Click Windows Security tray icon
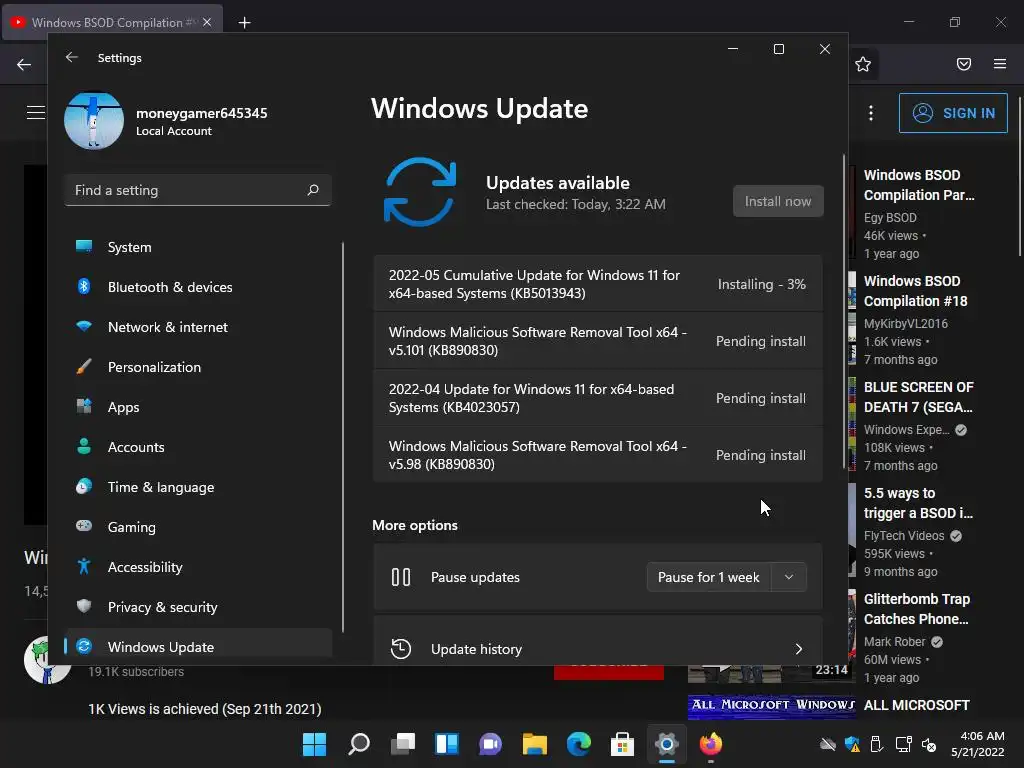1024x768 pixels. 852,744
